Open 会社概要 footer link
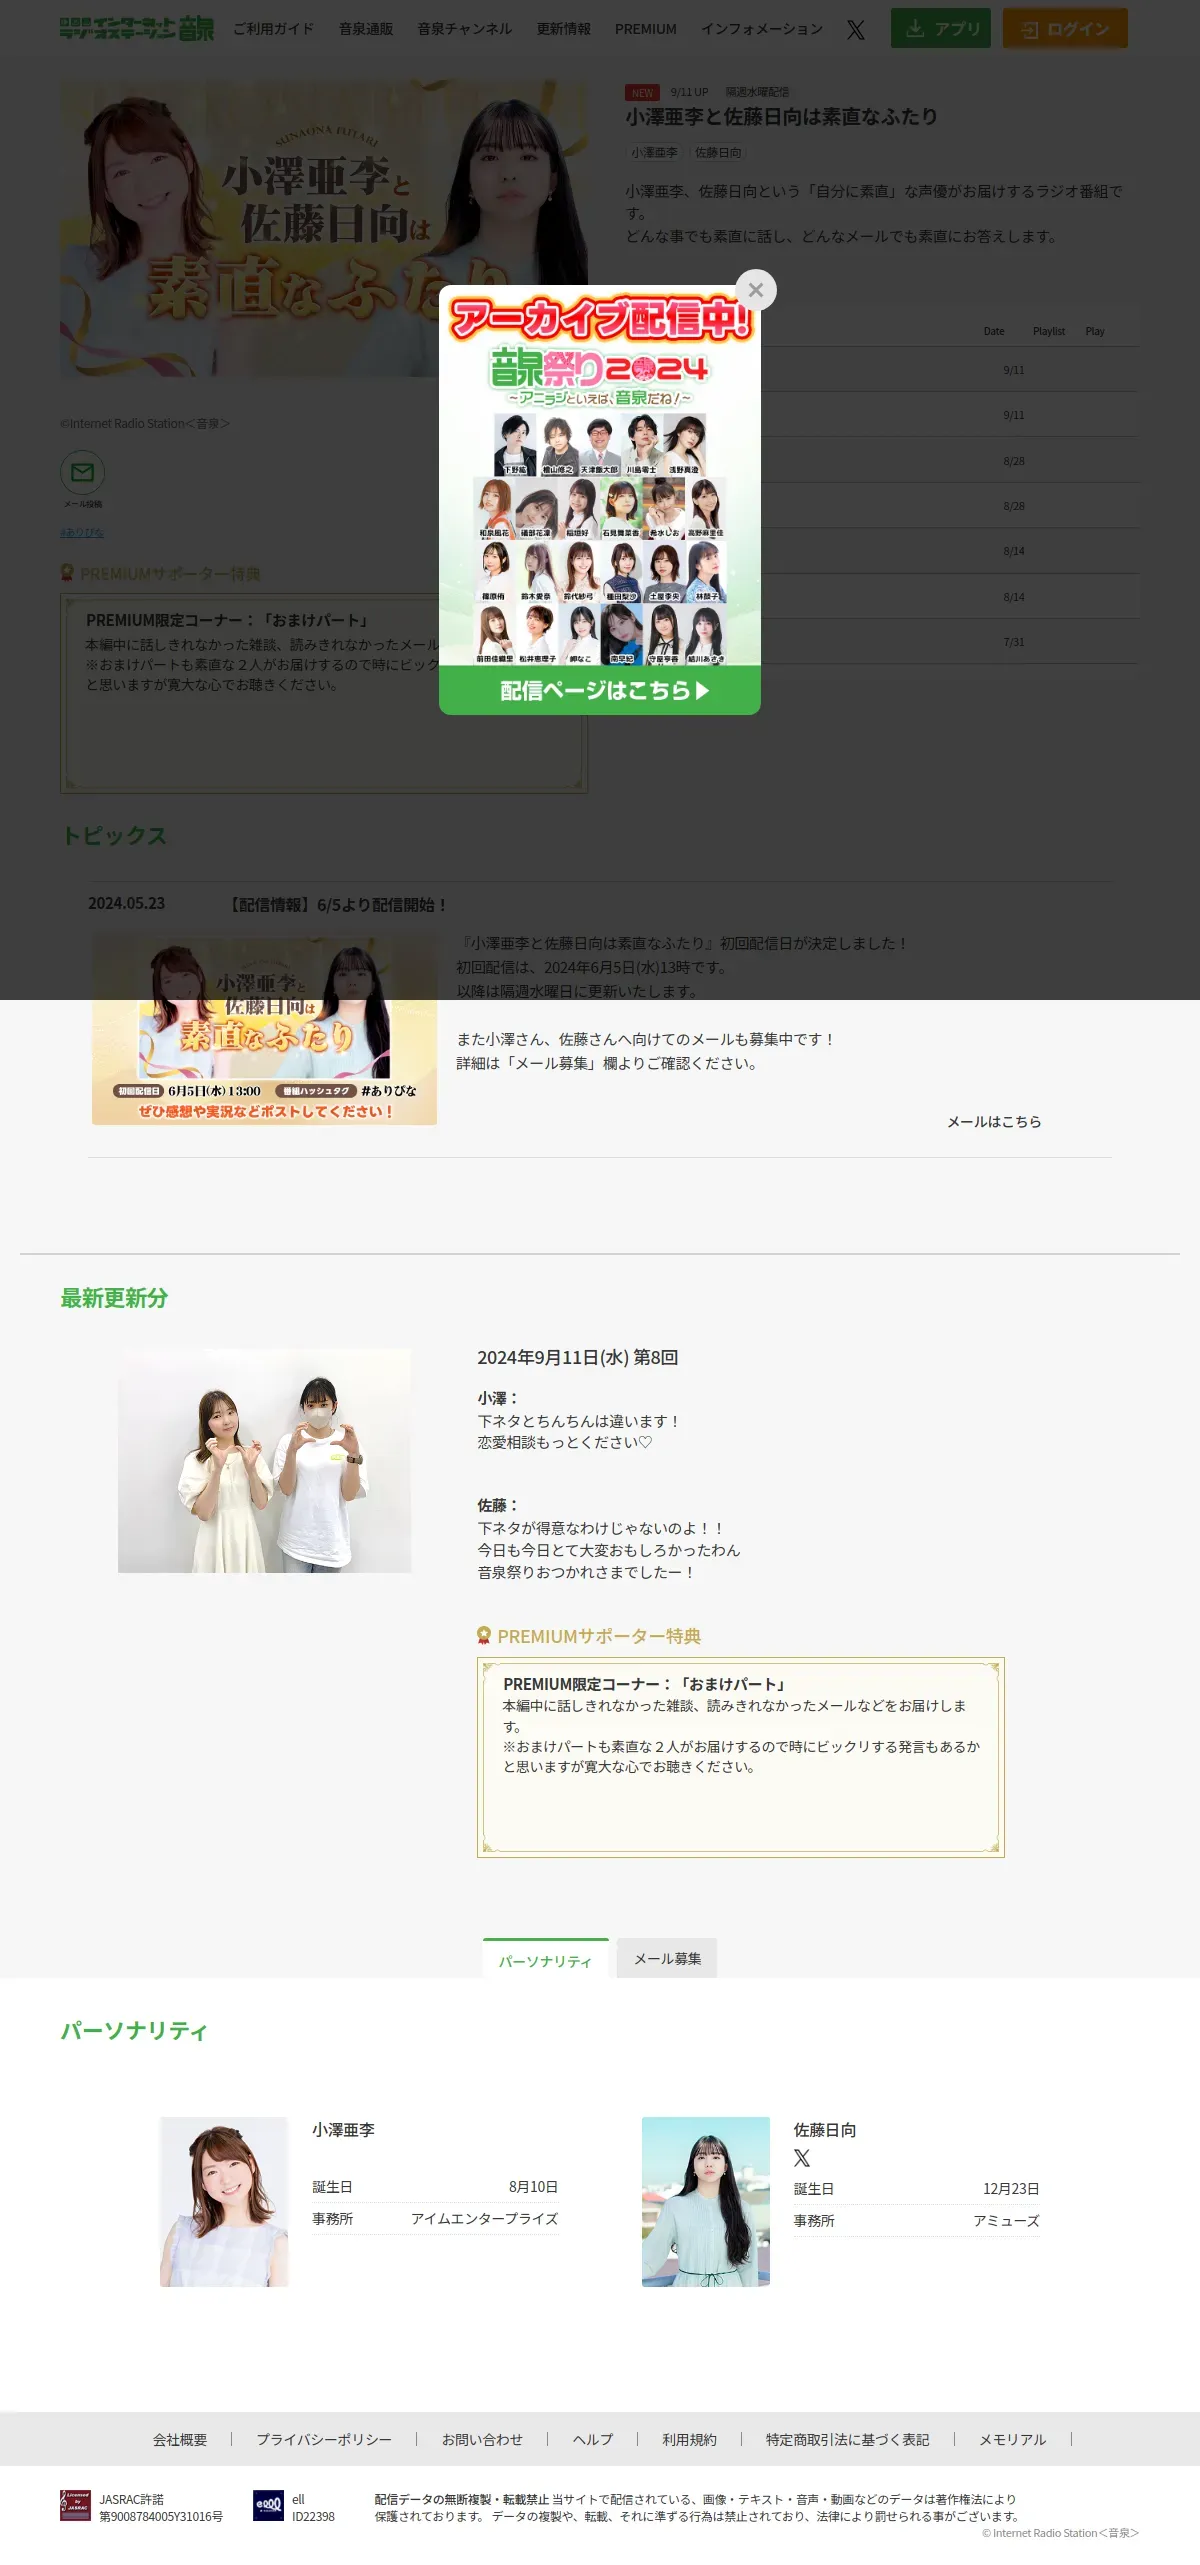Viewport: 1200px width, 2565px height. 180,2440
